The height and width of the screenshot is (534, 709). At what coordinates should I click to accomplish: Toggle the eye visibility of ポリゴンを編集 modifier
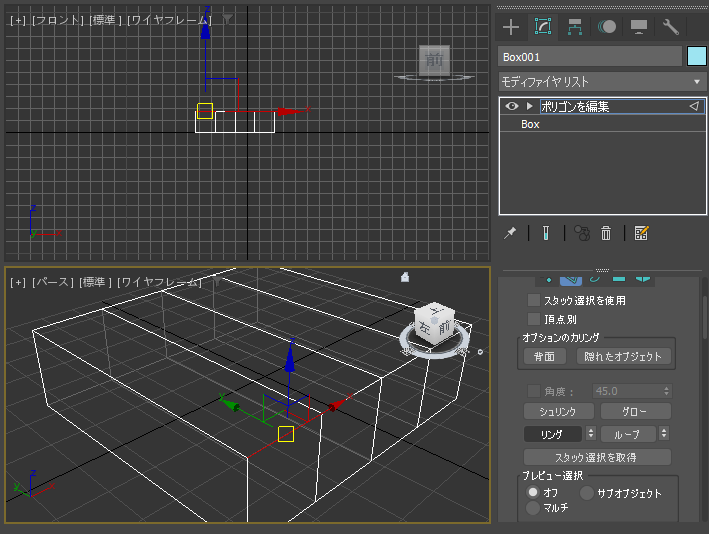(x=512, y=106)
